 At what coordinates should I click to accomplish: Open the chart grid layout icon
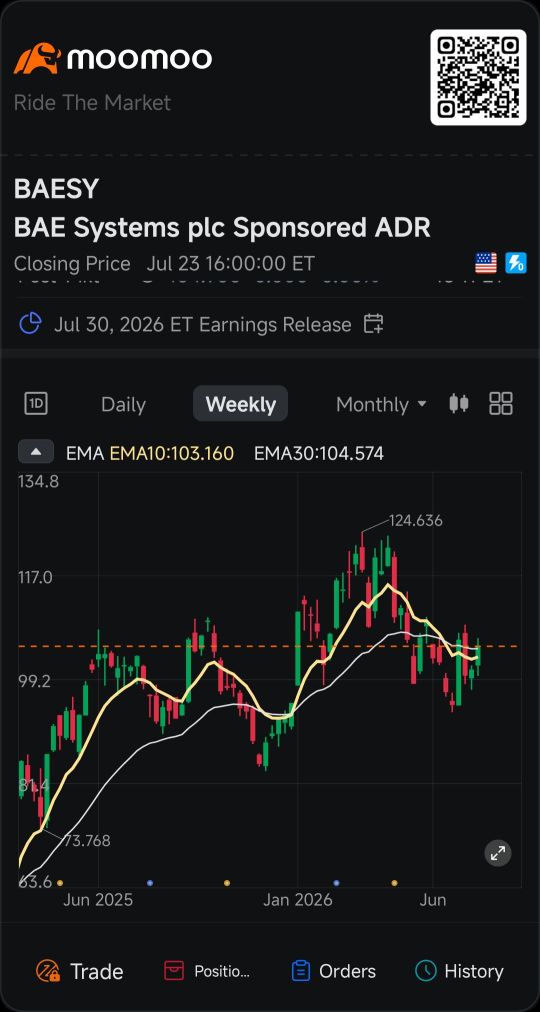[x=501, y=404]
